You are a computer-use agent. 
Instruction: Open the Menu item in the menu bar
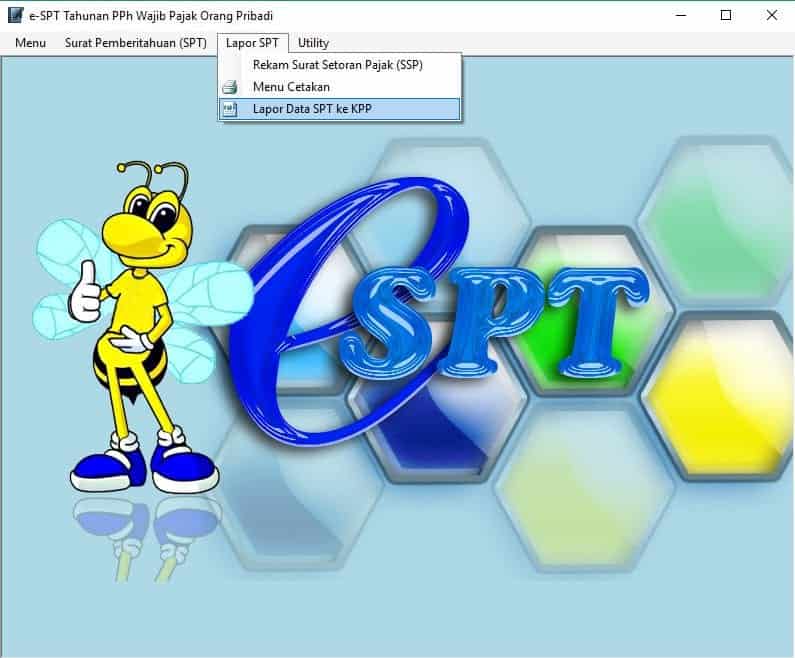(30, 43)
